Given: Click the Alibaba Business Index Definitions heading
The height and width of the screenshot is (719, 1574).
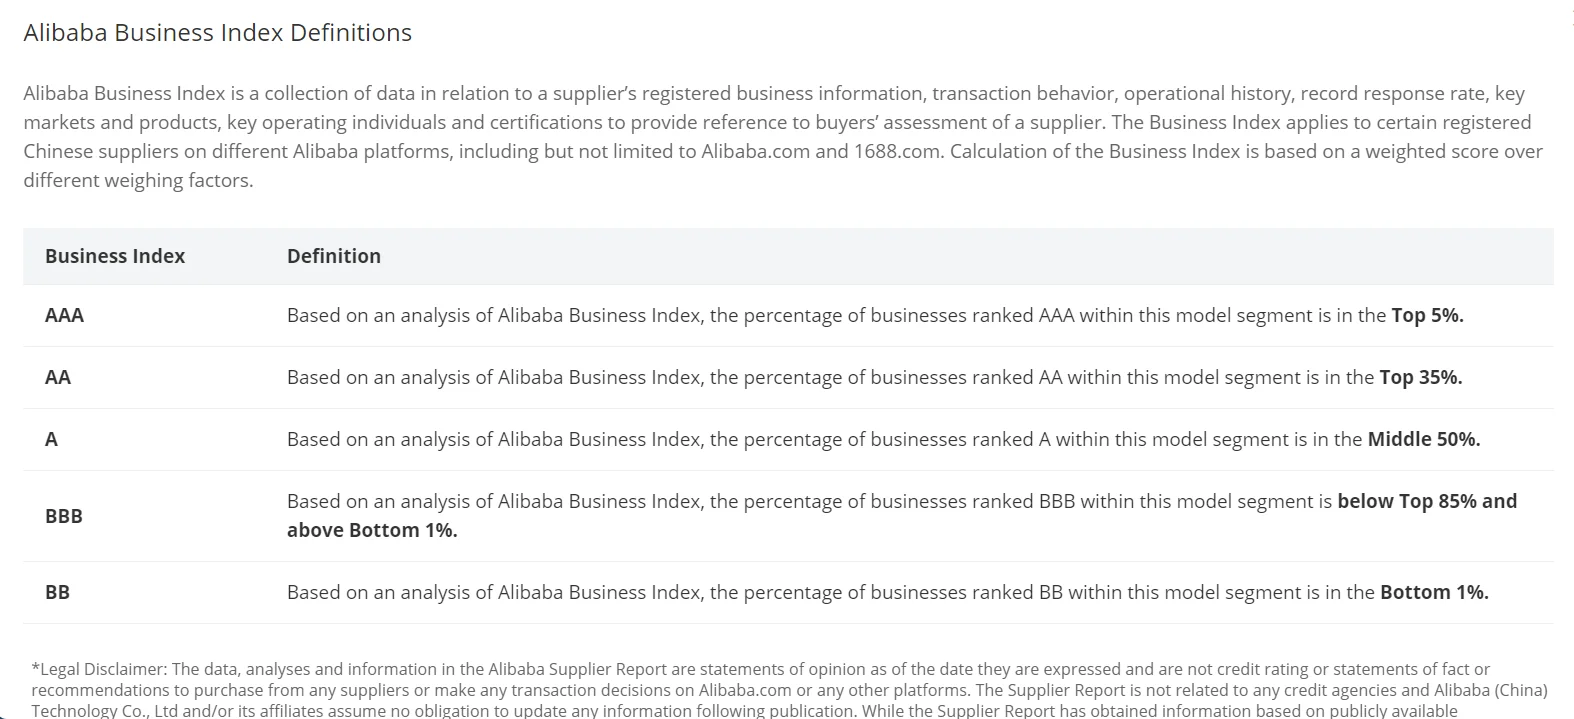Looking at the screenshot, I should tap(217, 33).
